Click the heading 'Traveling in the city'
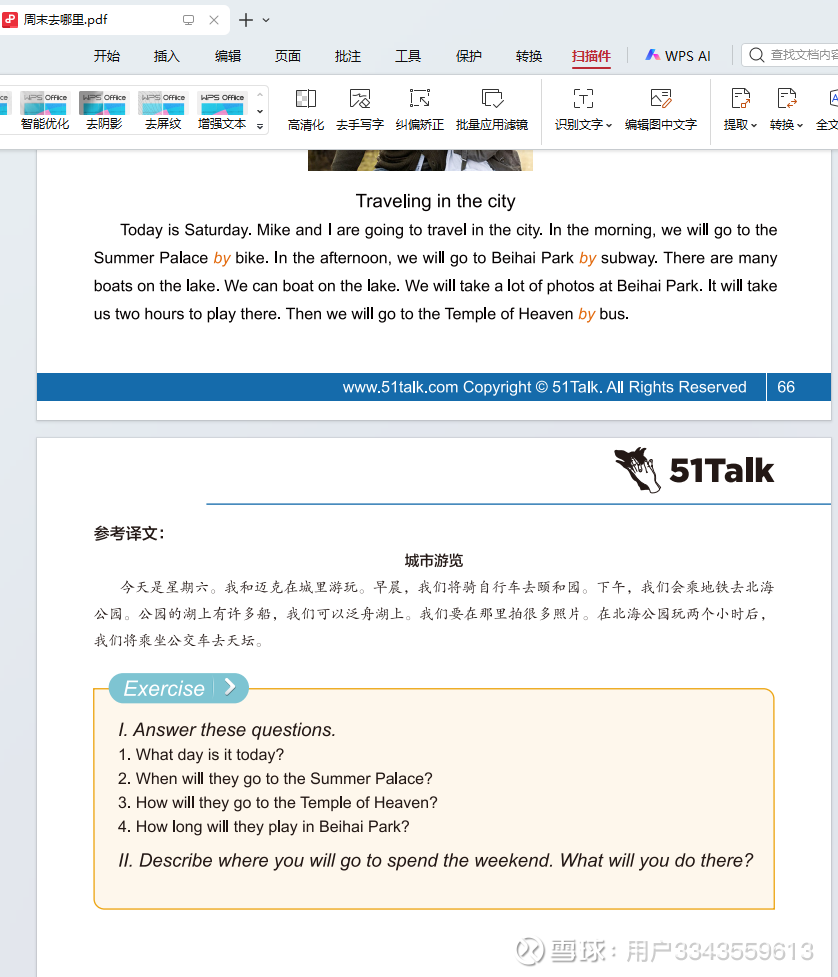The height and width of the screenshot is (977, 838). pyautogui.click(x=436, y=201)
